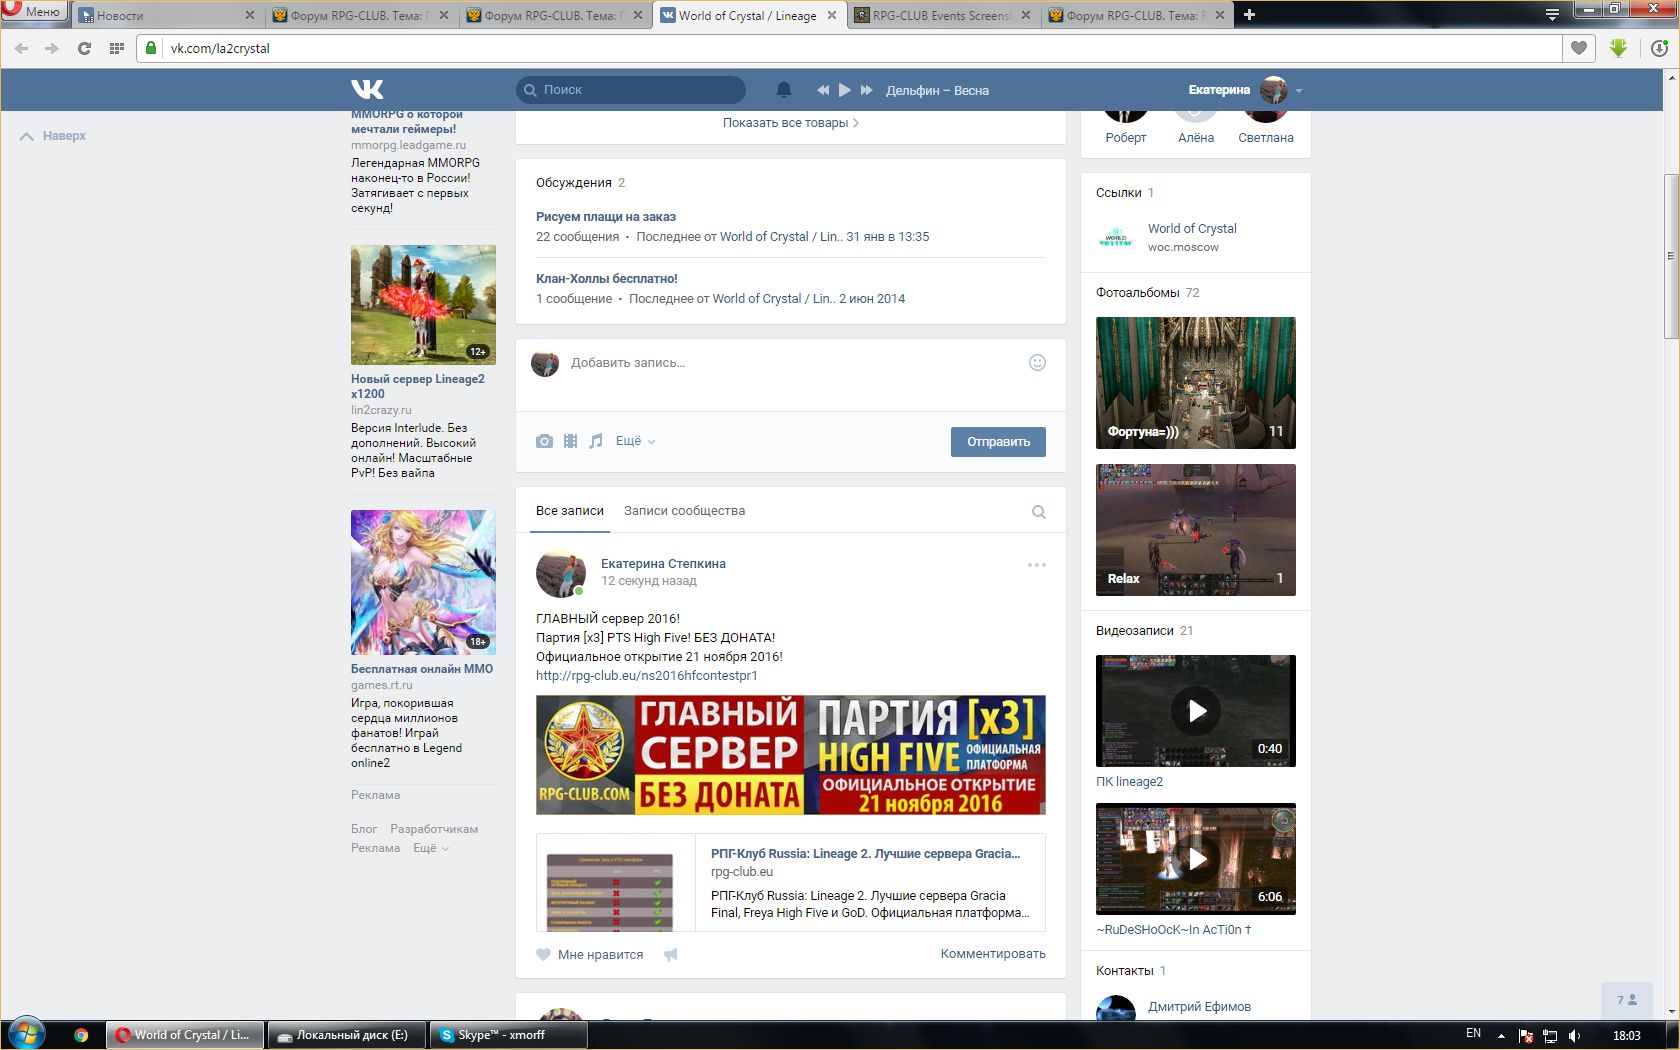
Task: Switch to Записи сообщества tab
Action: [684, 511]
